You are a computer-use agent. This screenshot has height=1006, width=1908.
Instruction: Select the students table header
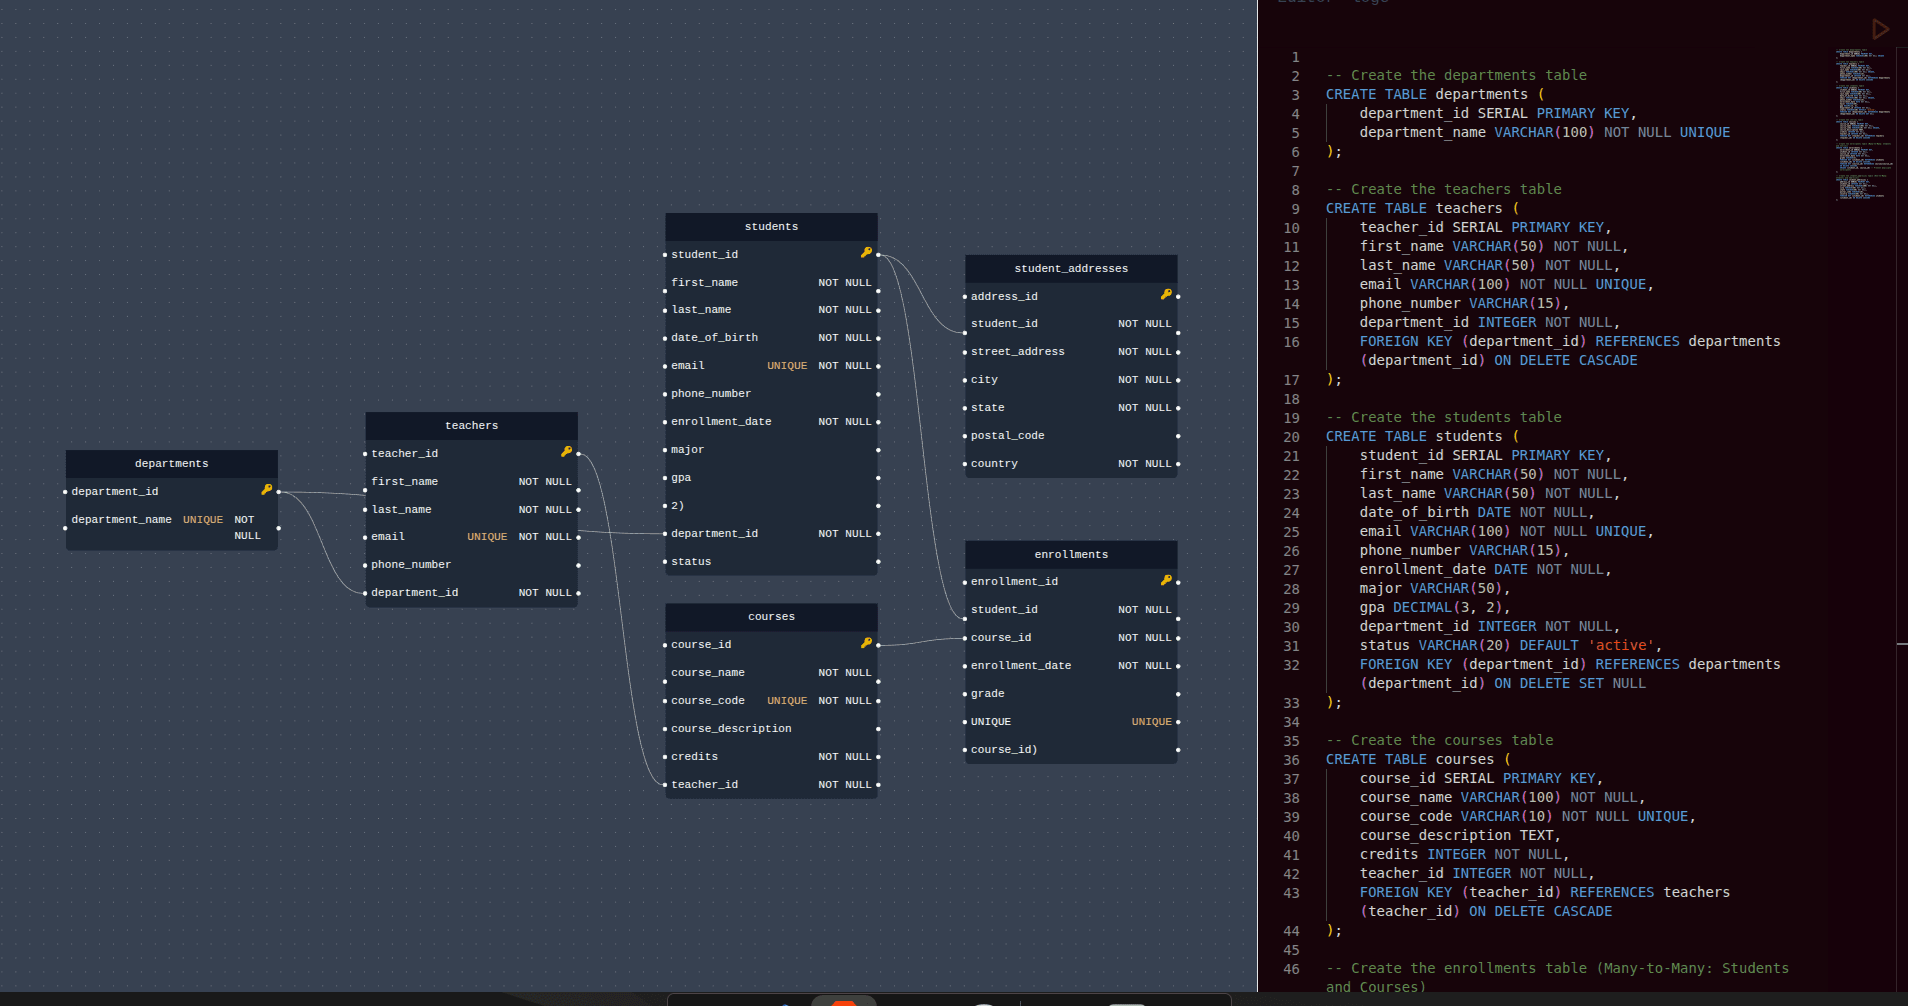pyautogui.click(x=770, y=226)
